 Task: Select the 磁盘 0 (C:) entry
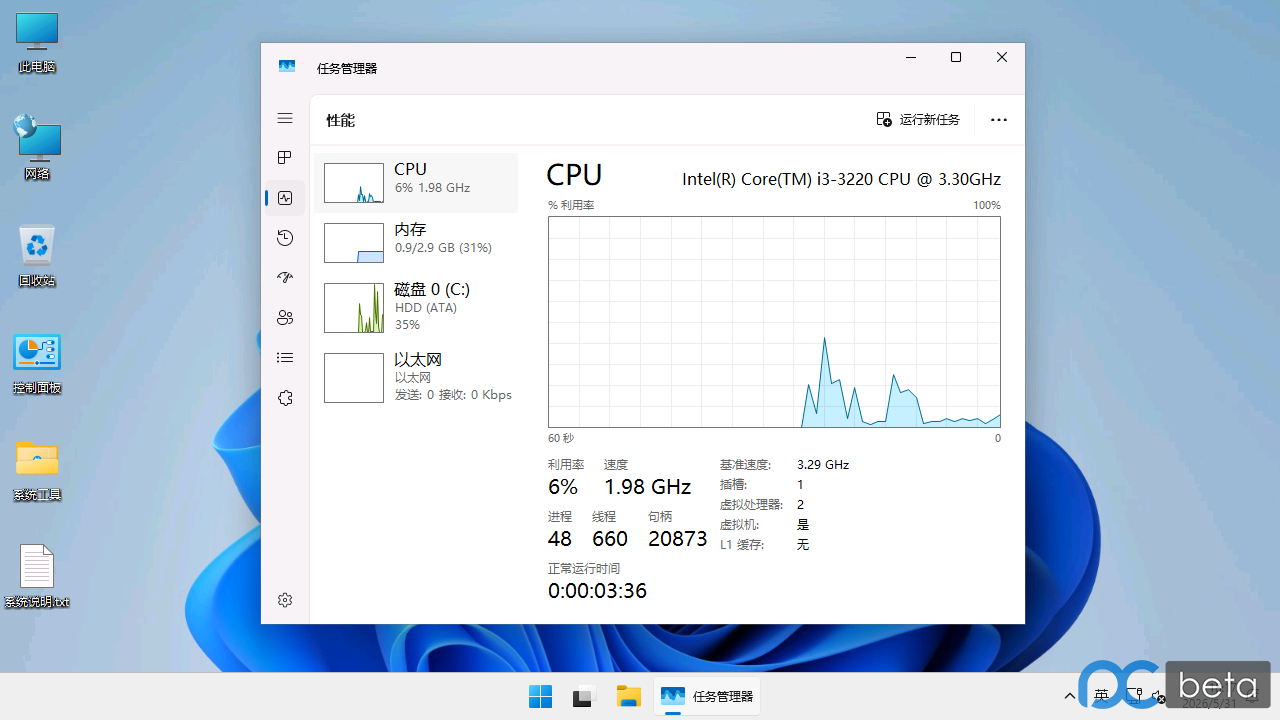[416, 307]
